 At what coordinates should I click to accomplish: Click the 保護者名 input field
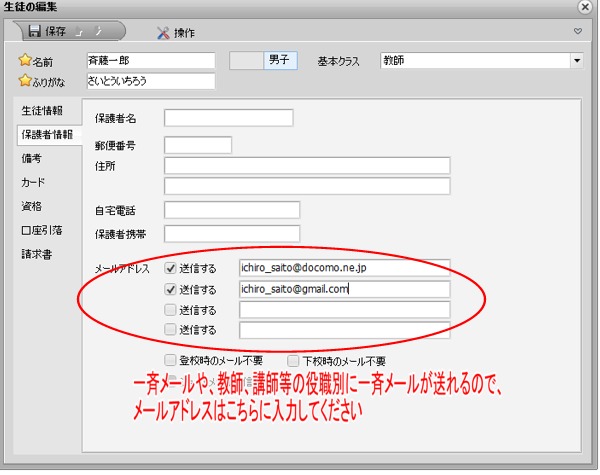pyautogui.click(x=228, y=118)
